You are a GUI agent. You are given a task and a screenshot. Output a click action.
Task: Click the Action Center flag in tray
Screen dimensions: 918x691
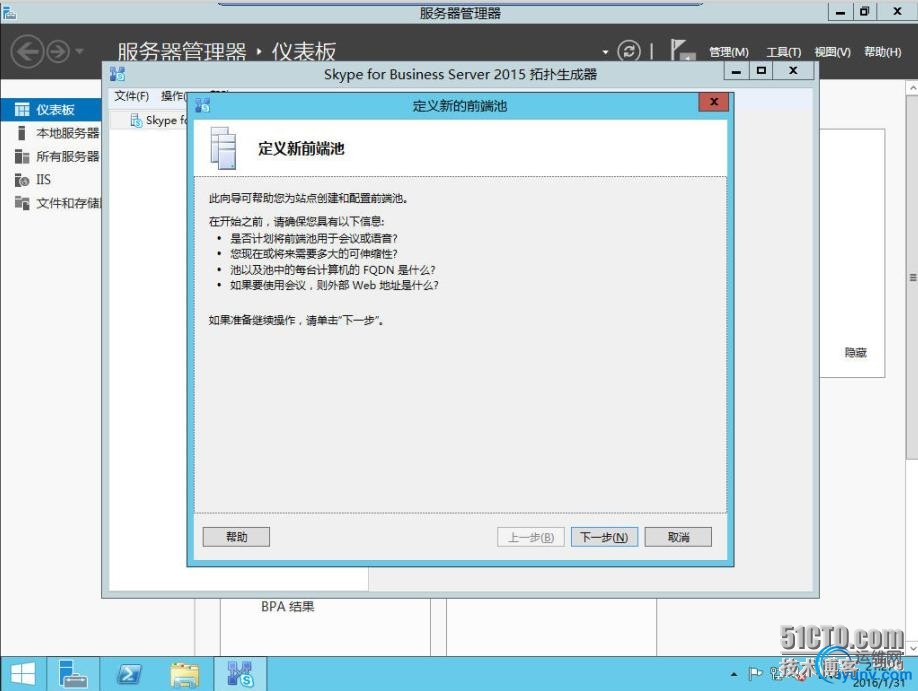755,674
